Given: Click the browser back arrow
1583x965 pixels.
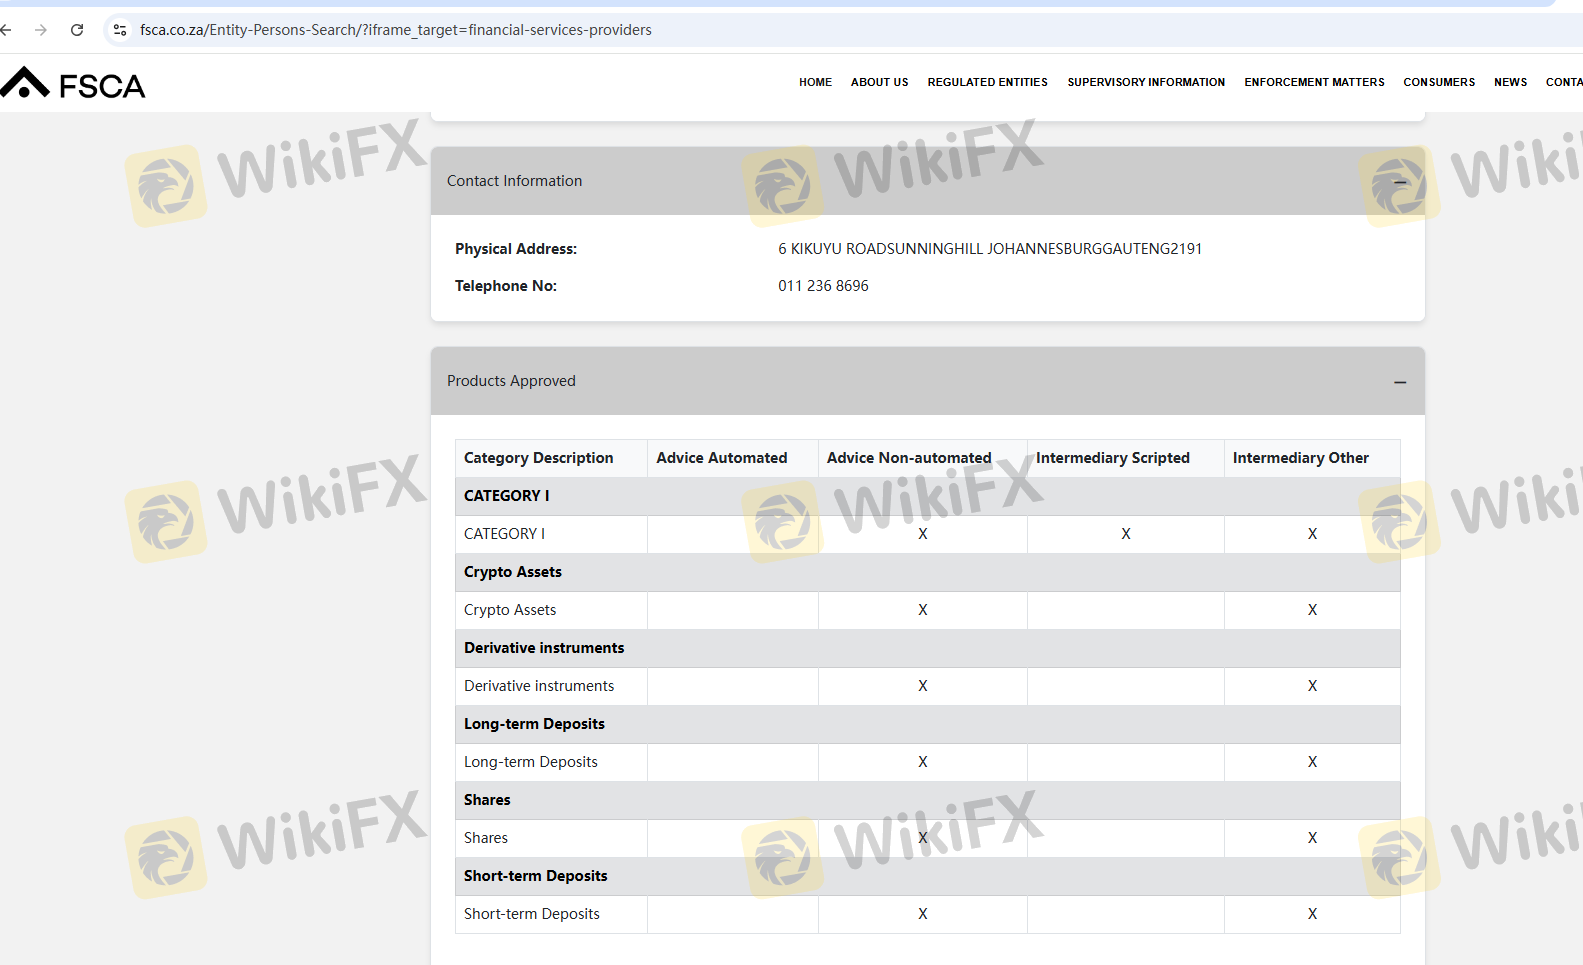Looking at the screenshot, I should pyautogui.click(x=6, y=30).
